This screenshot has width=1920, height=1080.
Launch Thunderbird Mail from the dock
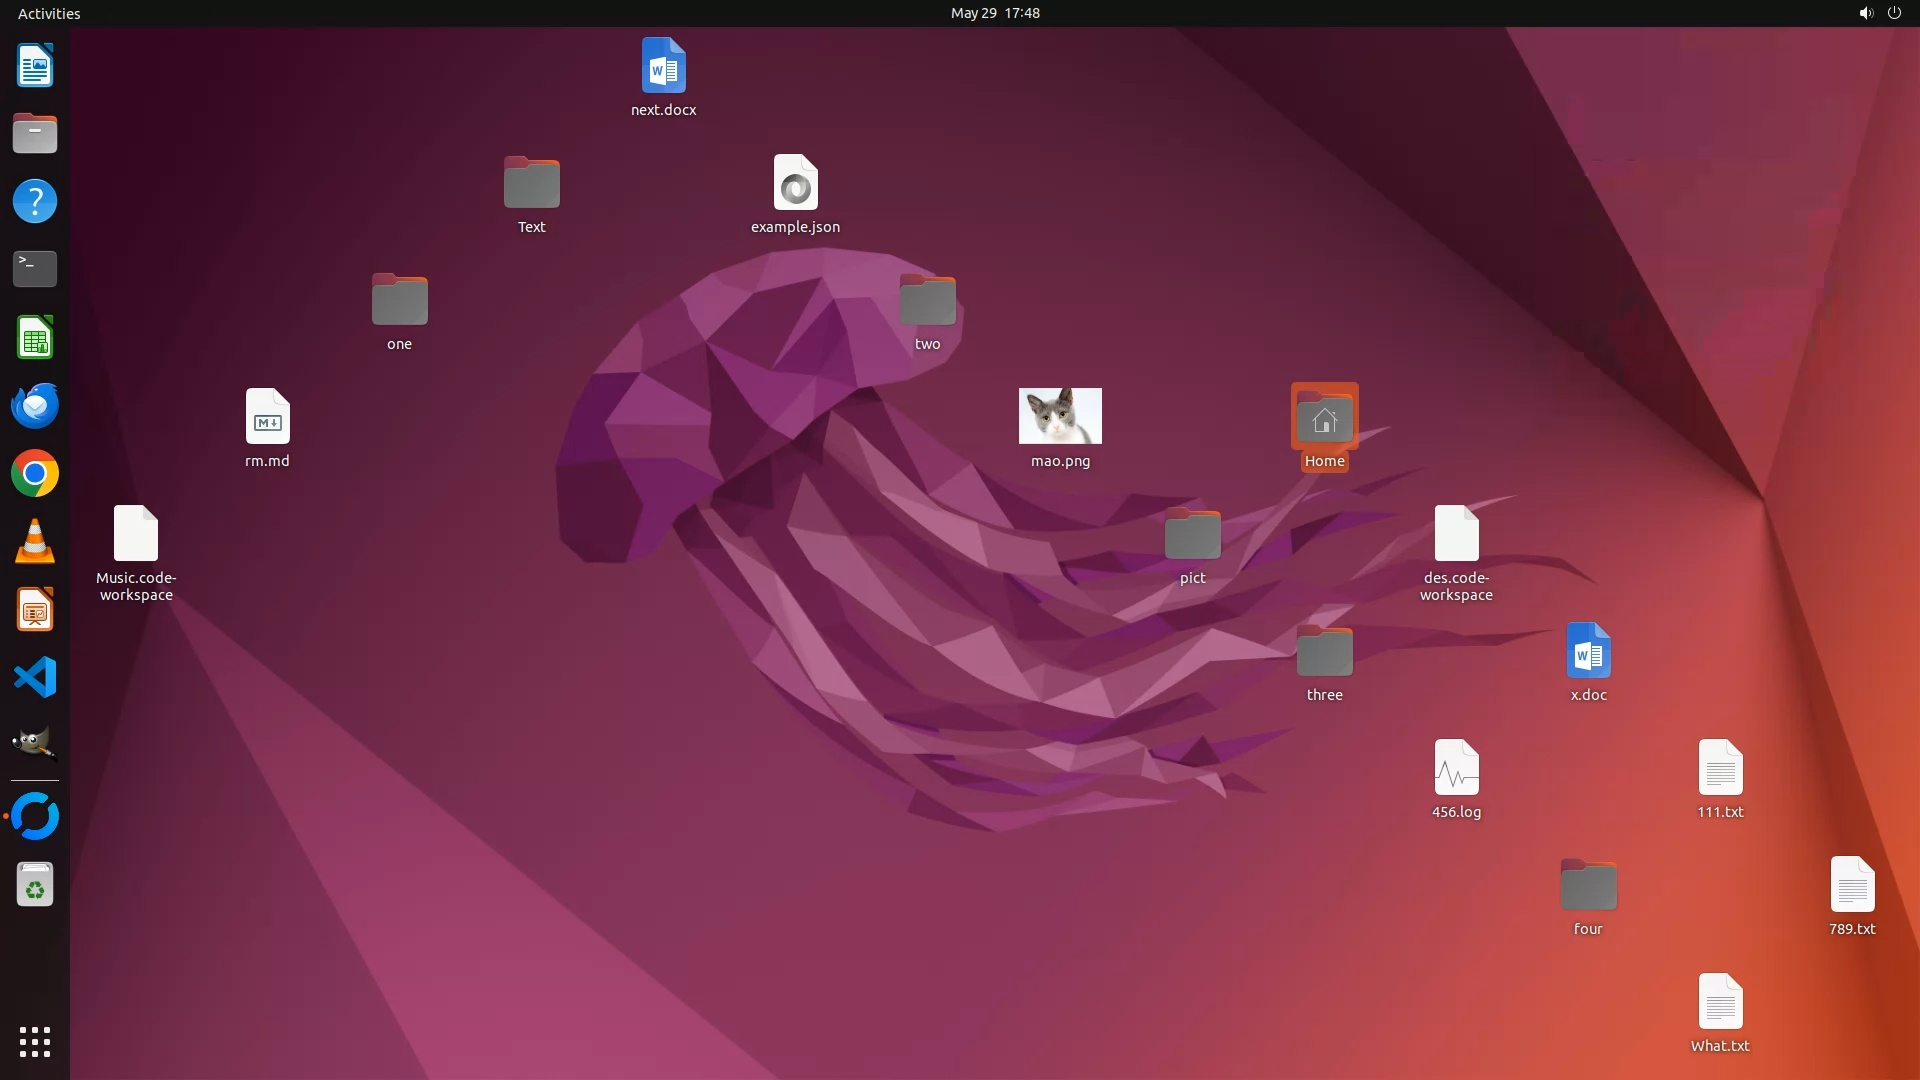35,406
